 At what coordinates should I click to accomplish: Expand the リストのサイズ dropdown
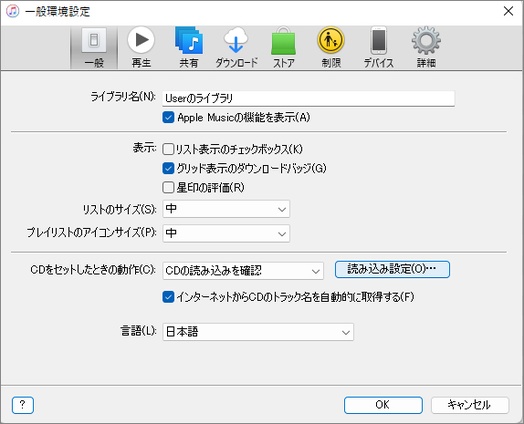coord(226,209)
